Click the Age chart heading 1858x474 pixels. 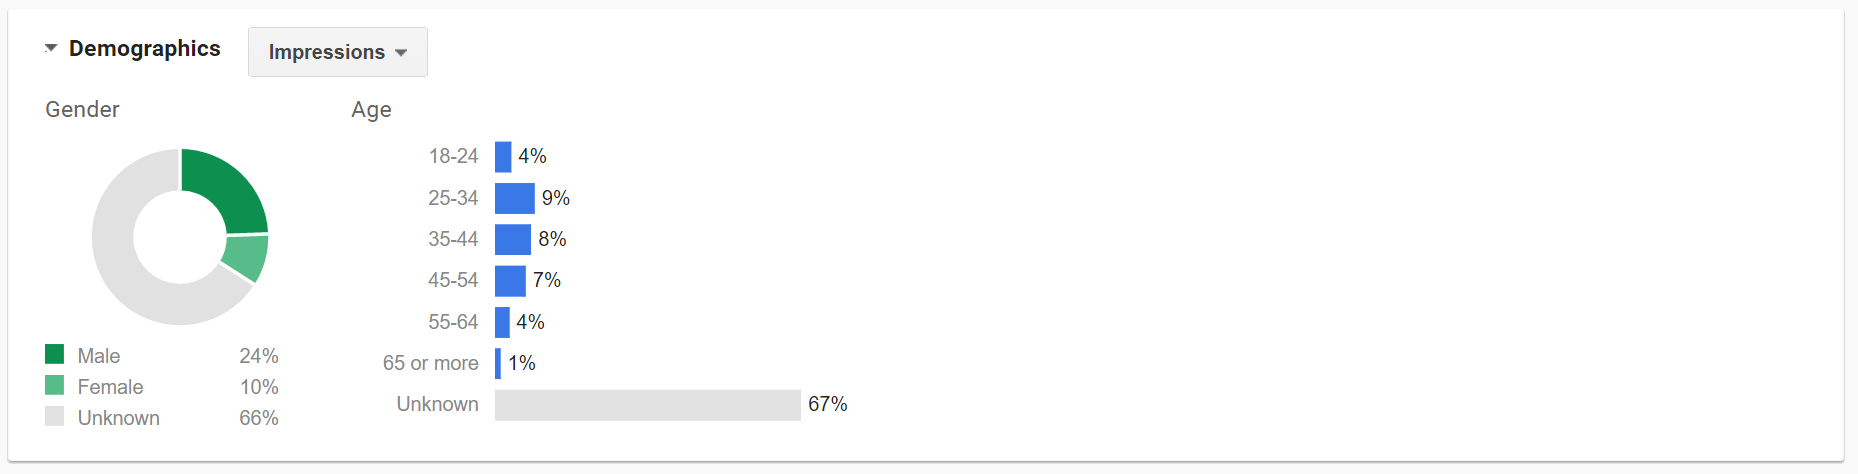click(x=371, y=109)
